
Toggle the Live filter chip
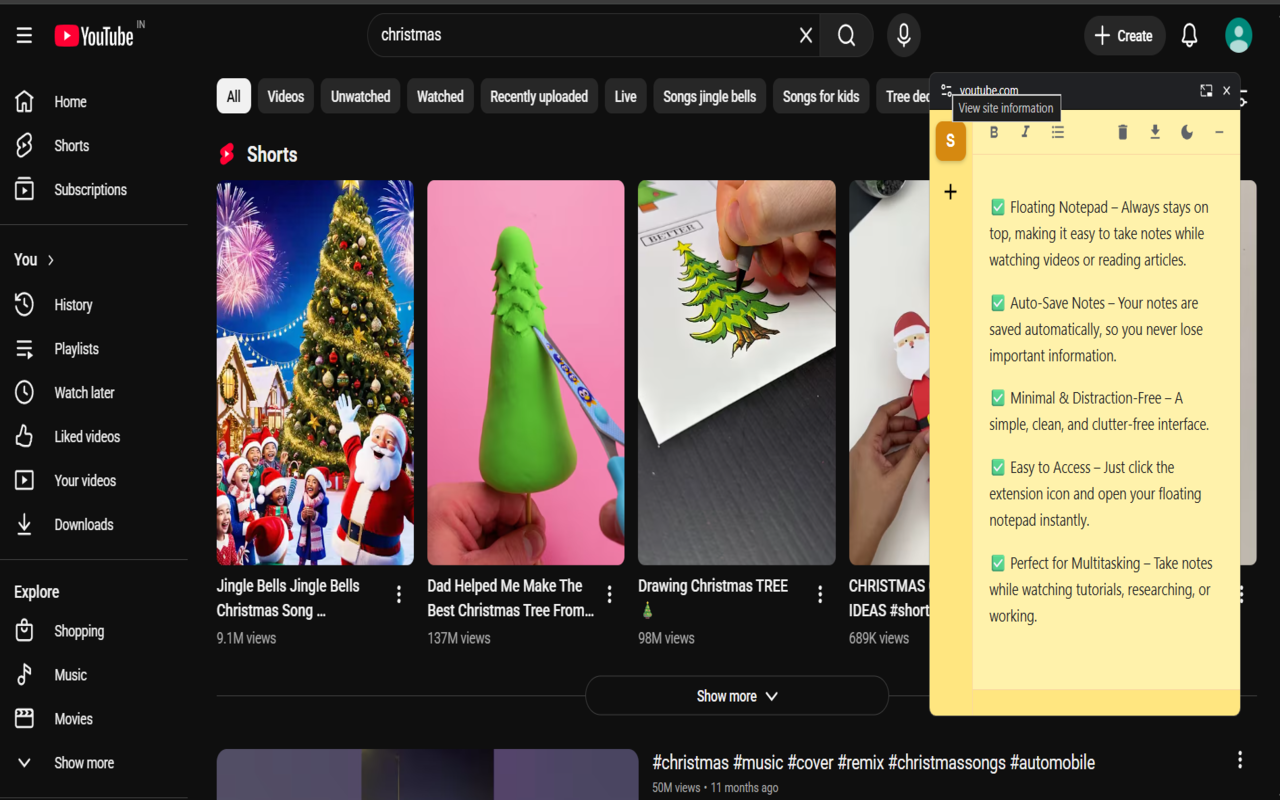click(625, 96)
